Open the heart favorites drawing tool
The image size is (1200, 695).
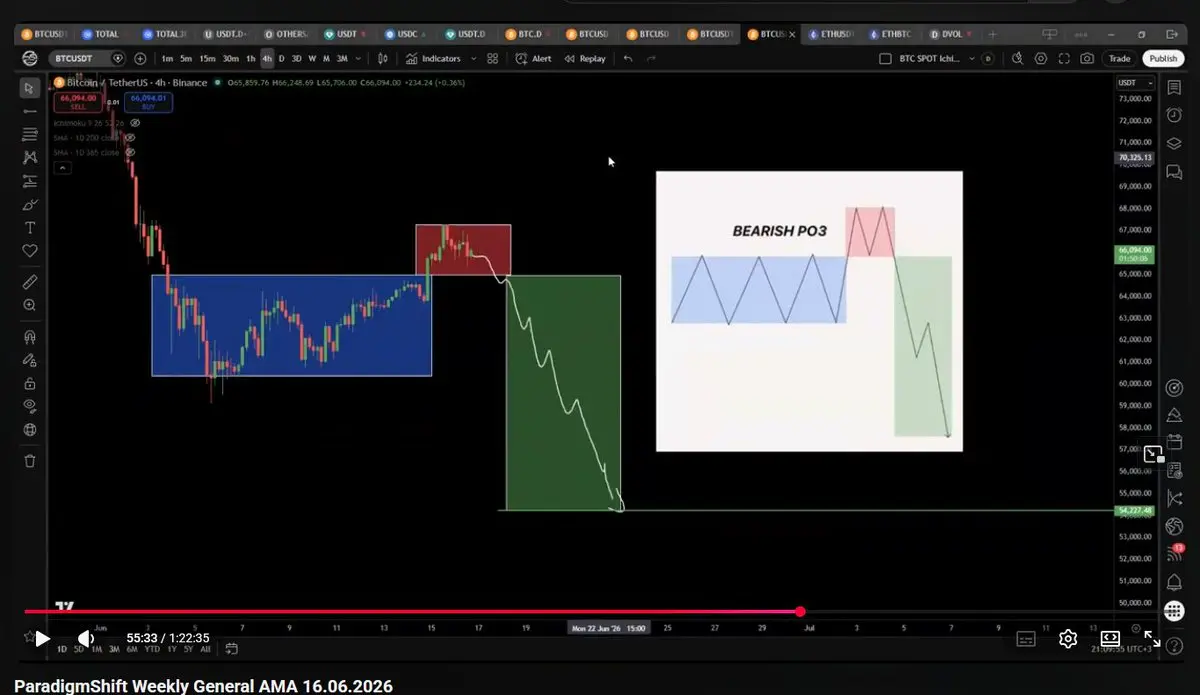point(29,251)
